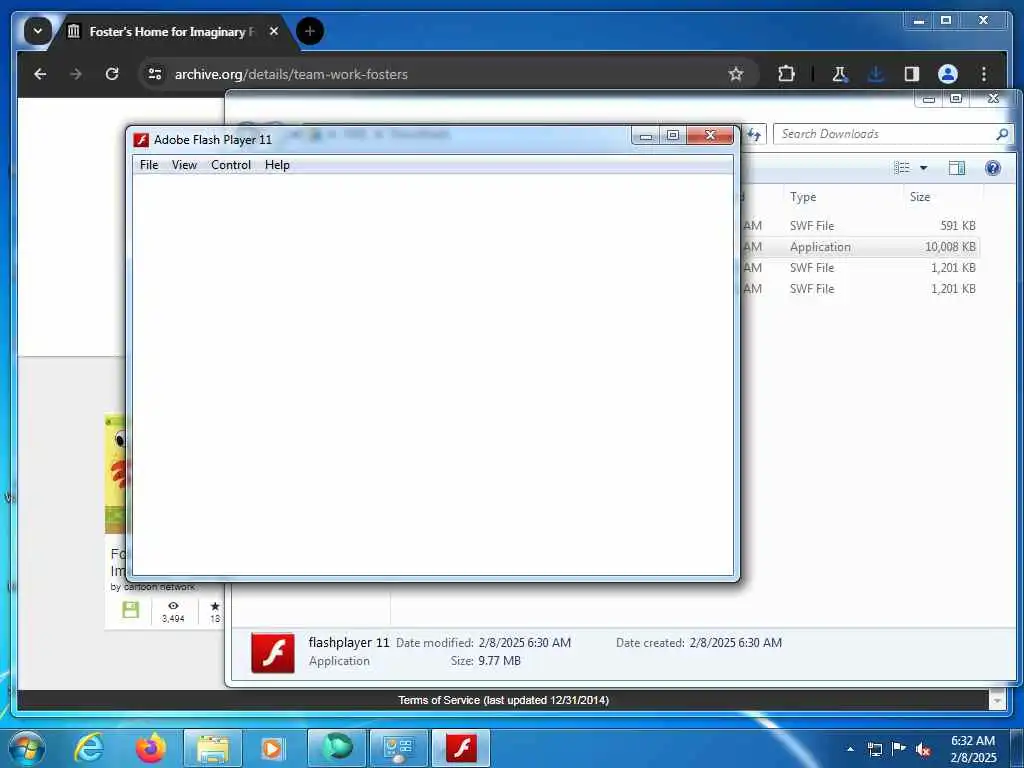Open the clock showing 6:32 AM
This screenshot has height=768, width=1024.
pyautogui.click(x=973, y=749)
